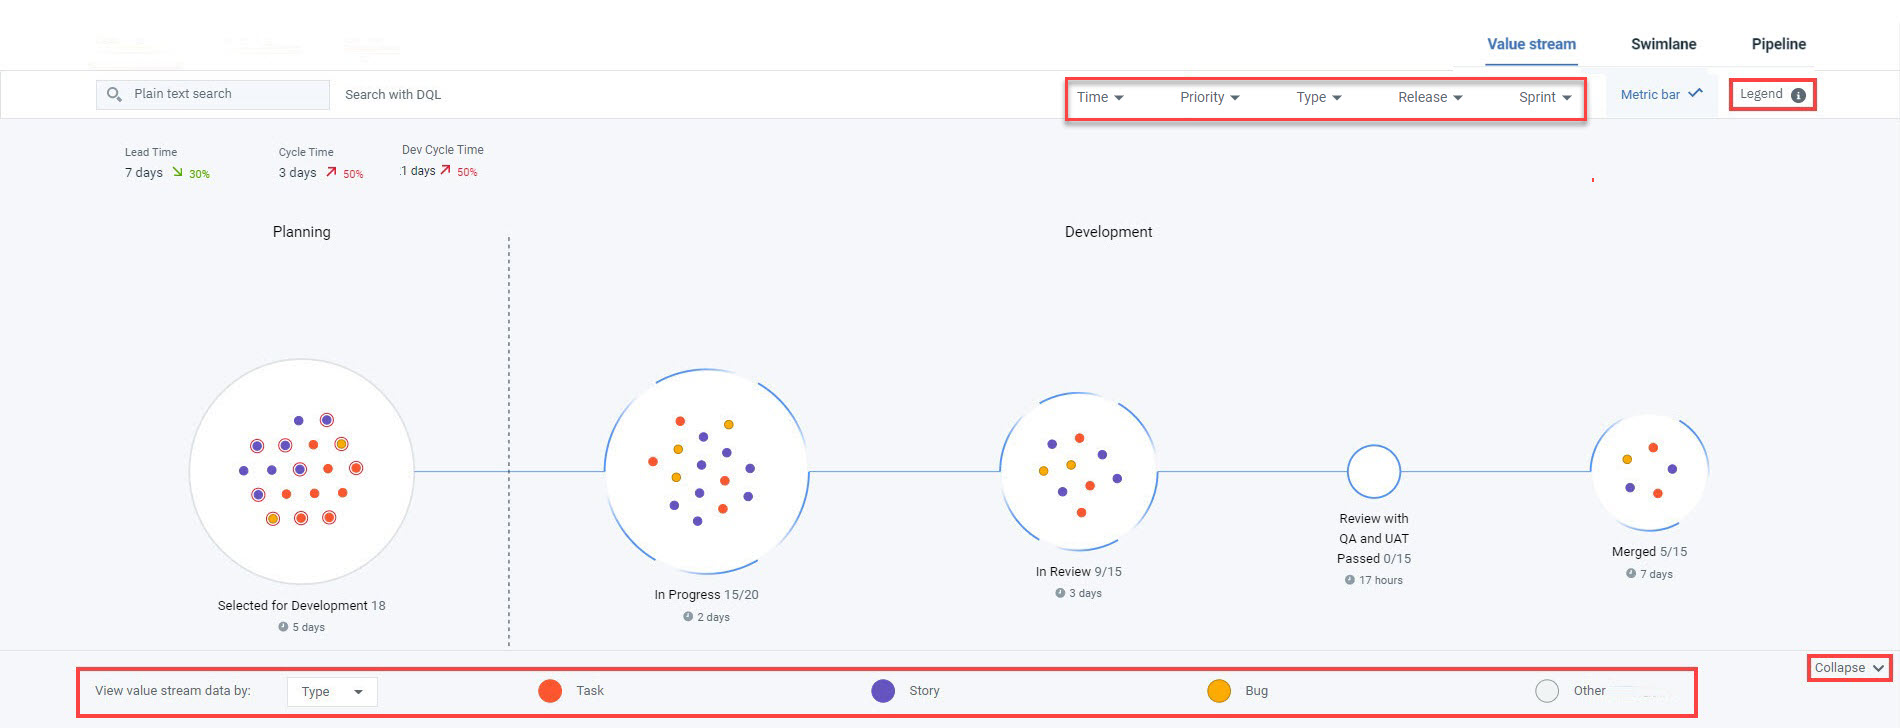Click the clock icon under Selected for Development
The width and height of the screenshot is (1900, 728).
click(283, 627)
